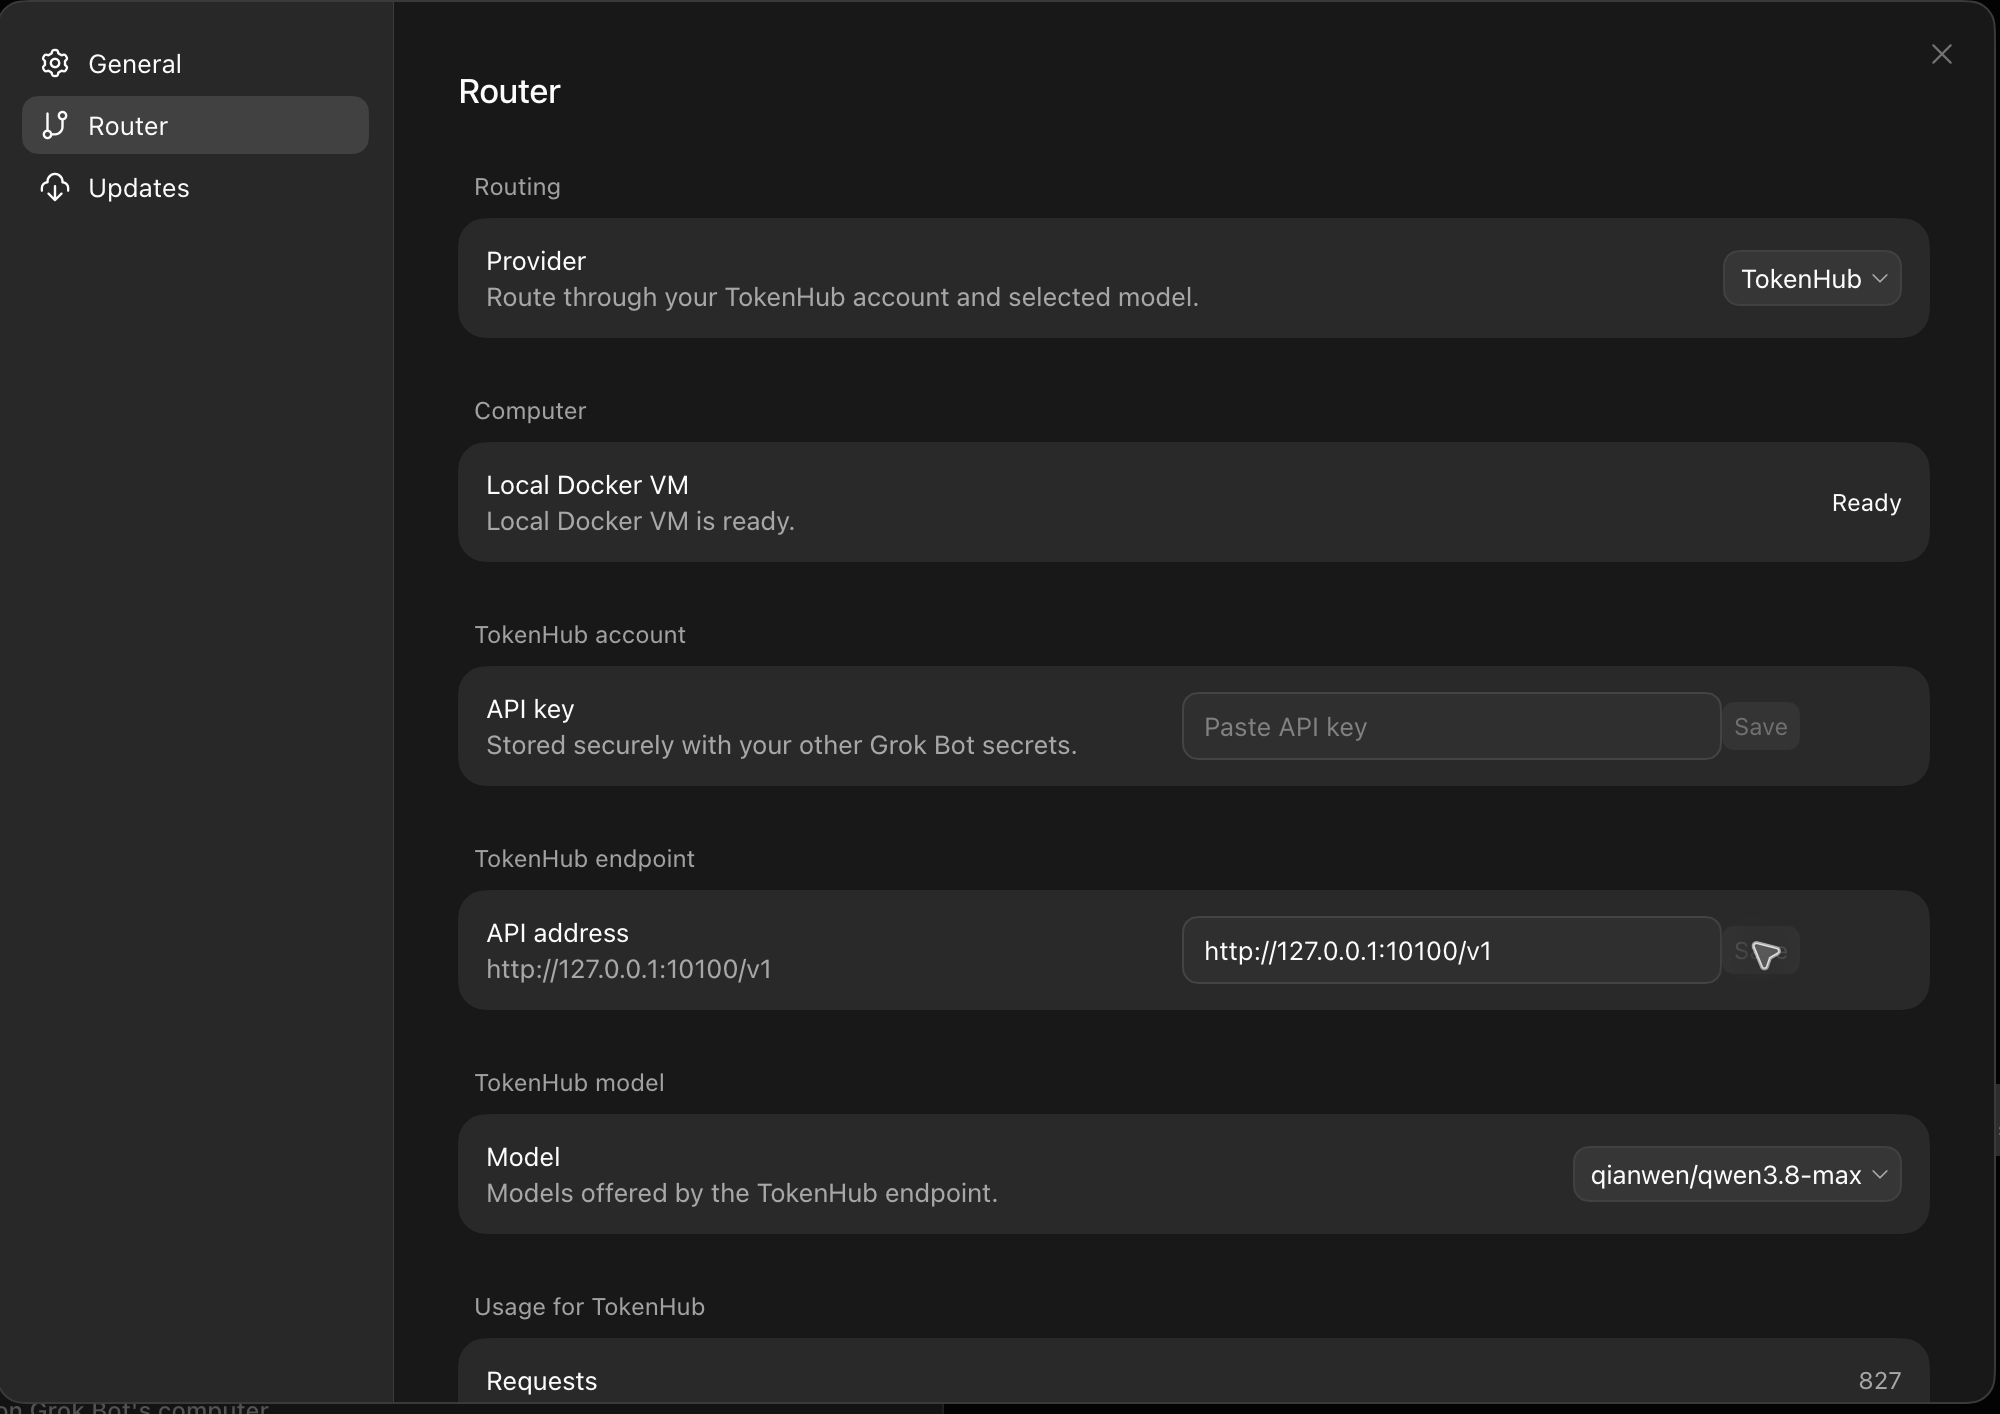Save the API address value

(x=1761, y=951)
